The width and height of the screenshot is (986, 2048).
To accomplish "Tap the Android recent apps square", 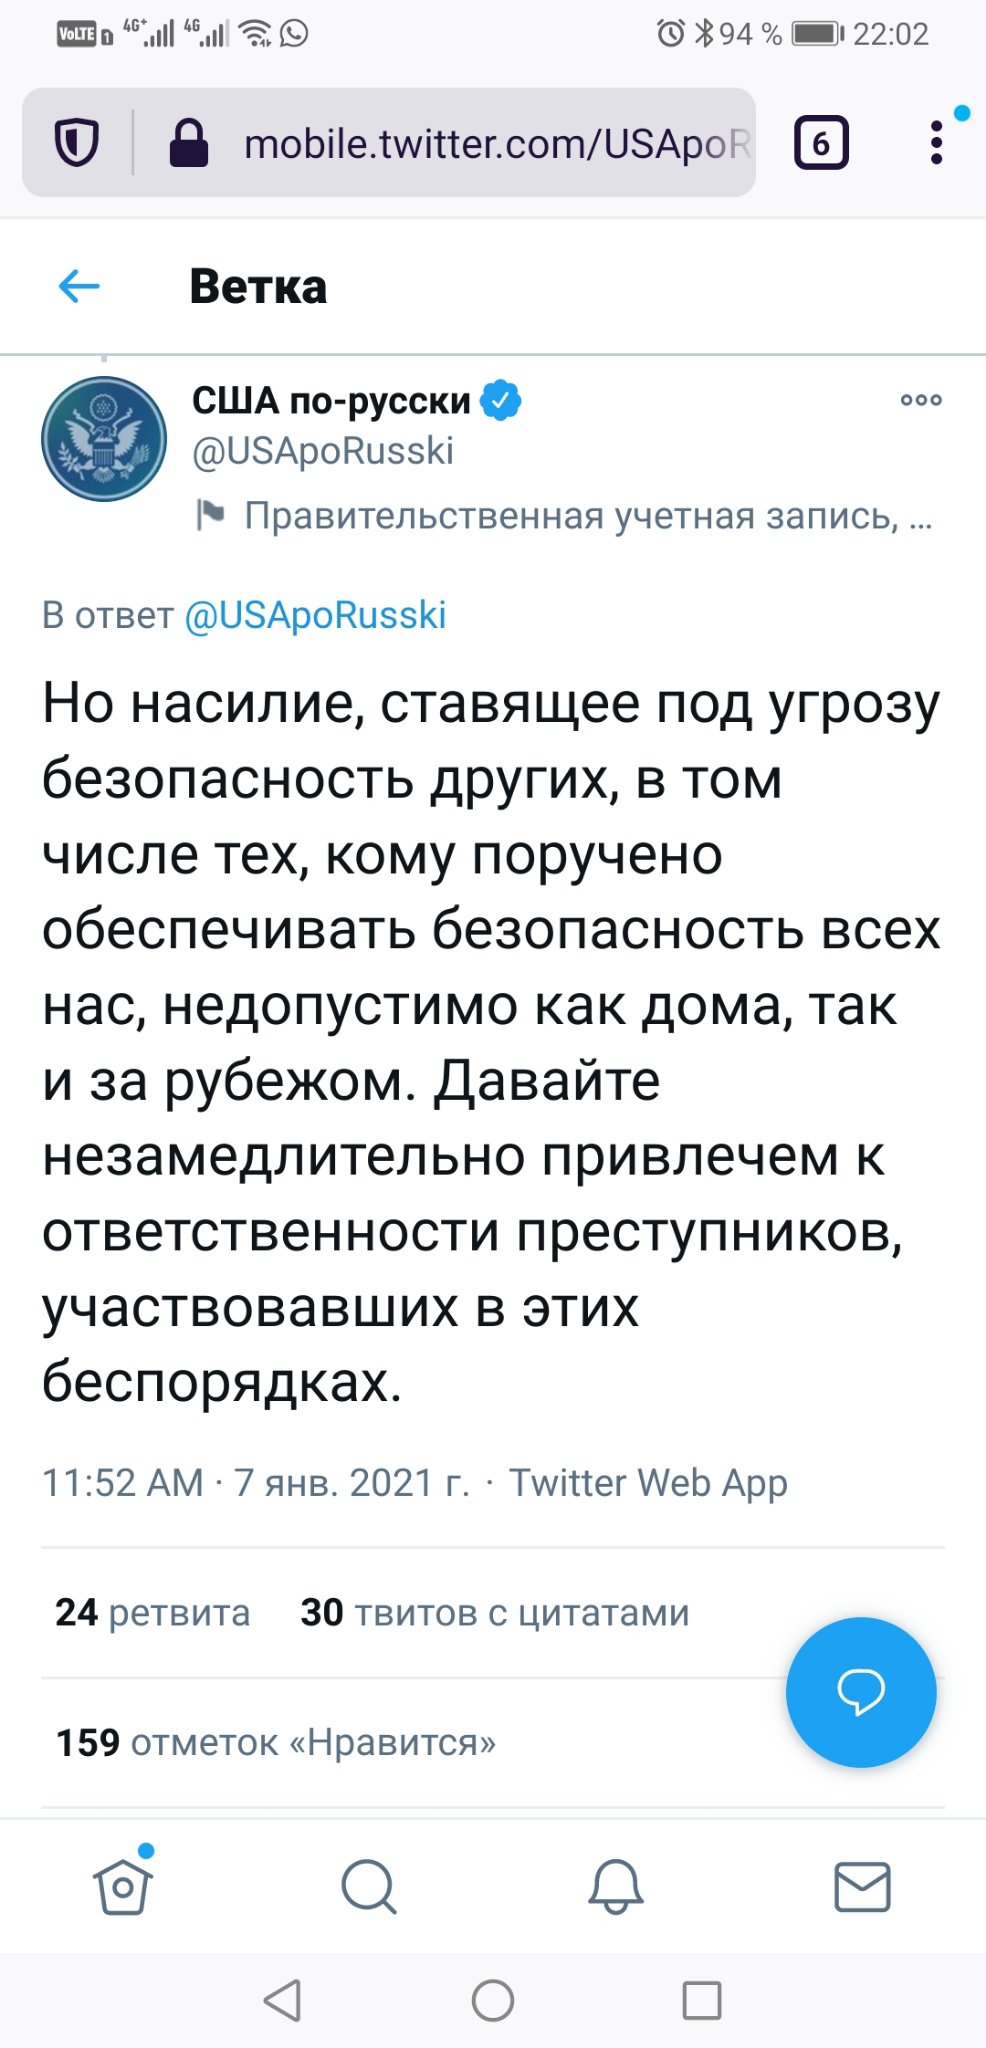I will 702,2000.
